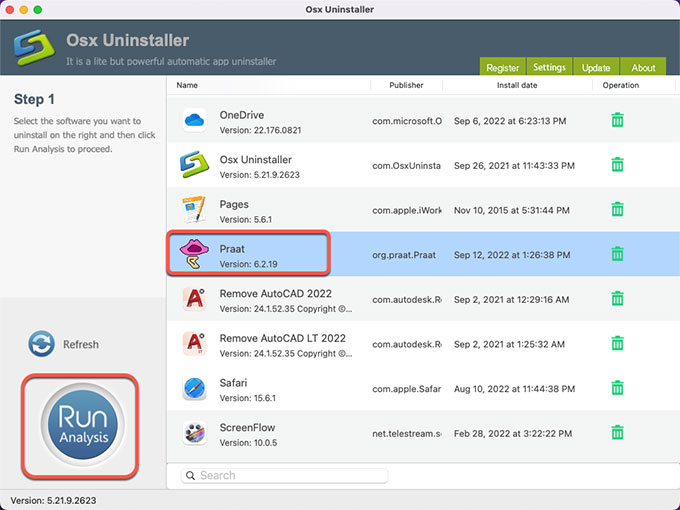
Task: Click the Refresh arrows icon
Action: click(42, 344)
